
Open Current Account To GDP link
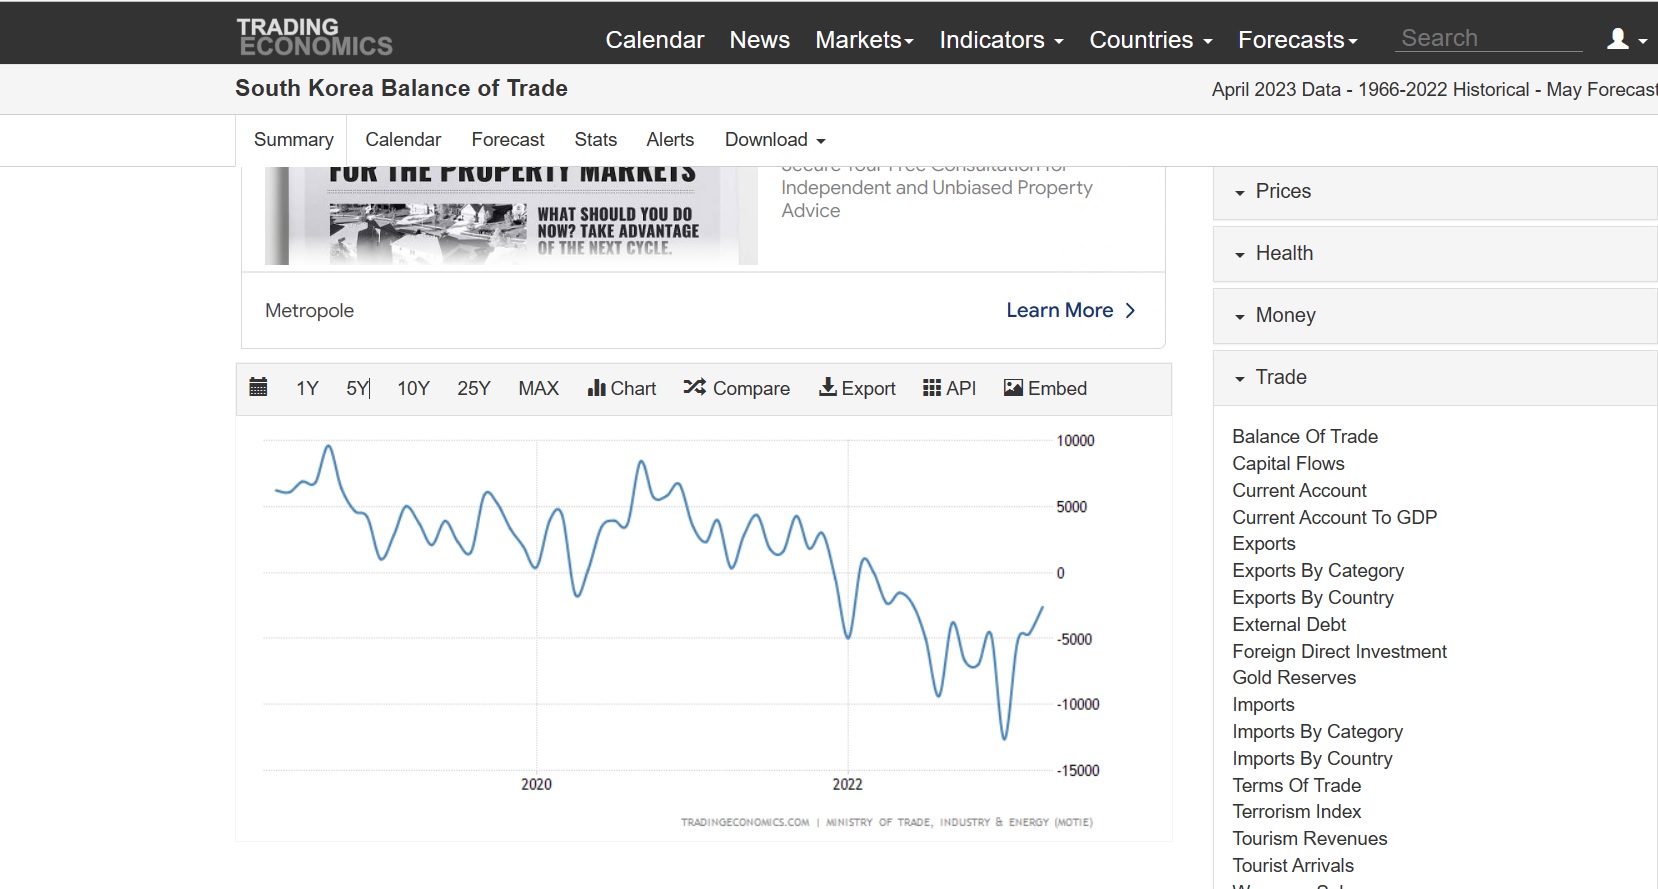point(1334,518)
